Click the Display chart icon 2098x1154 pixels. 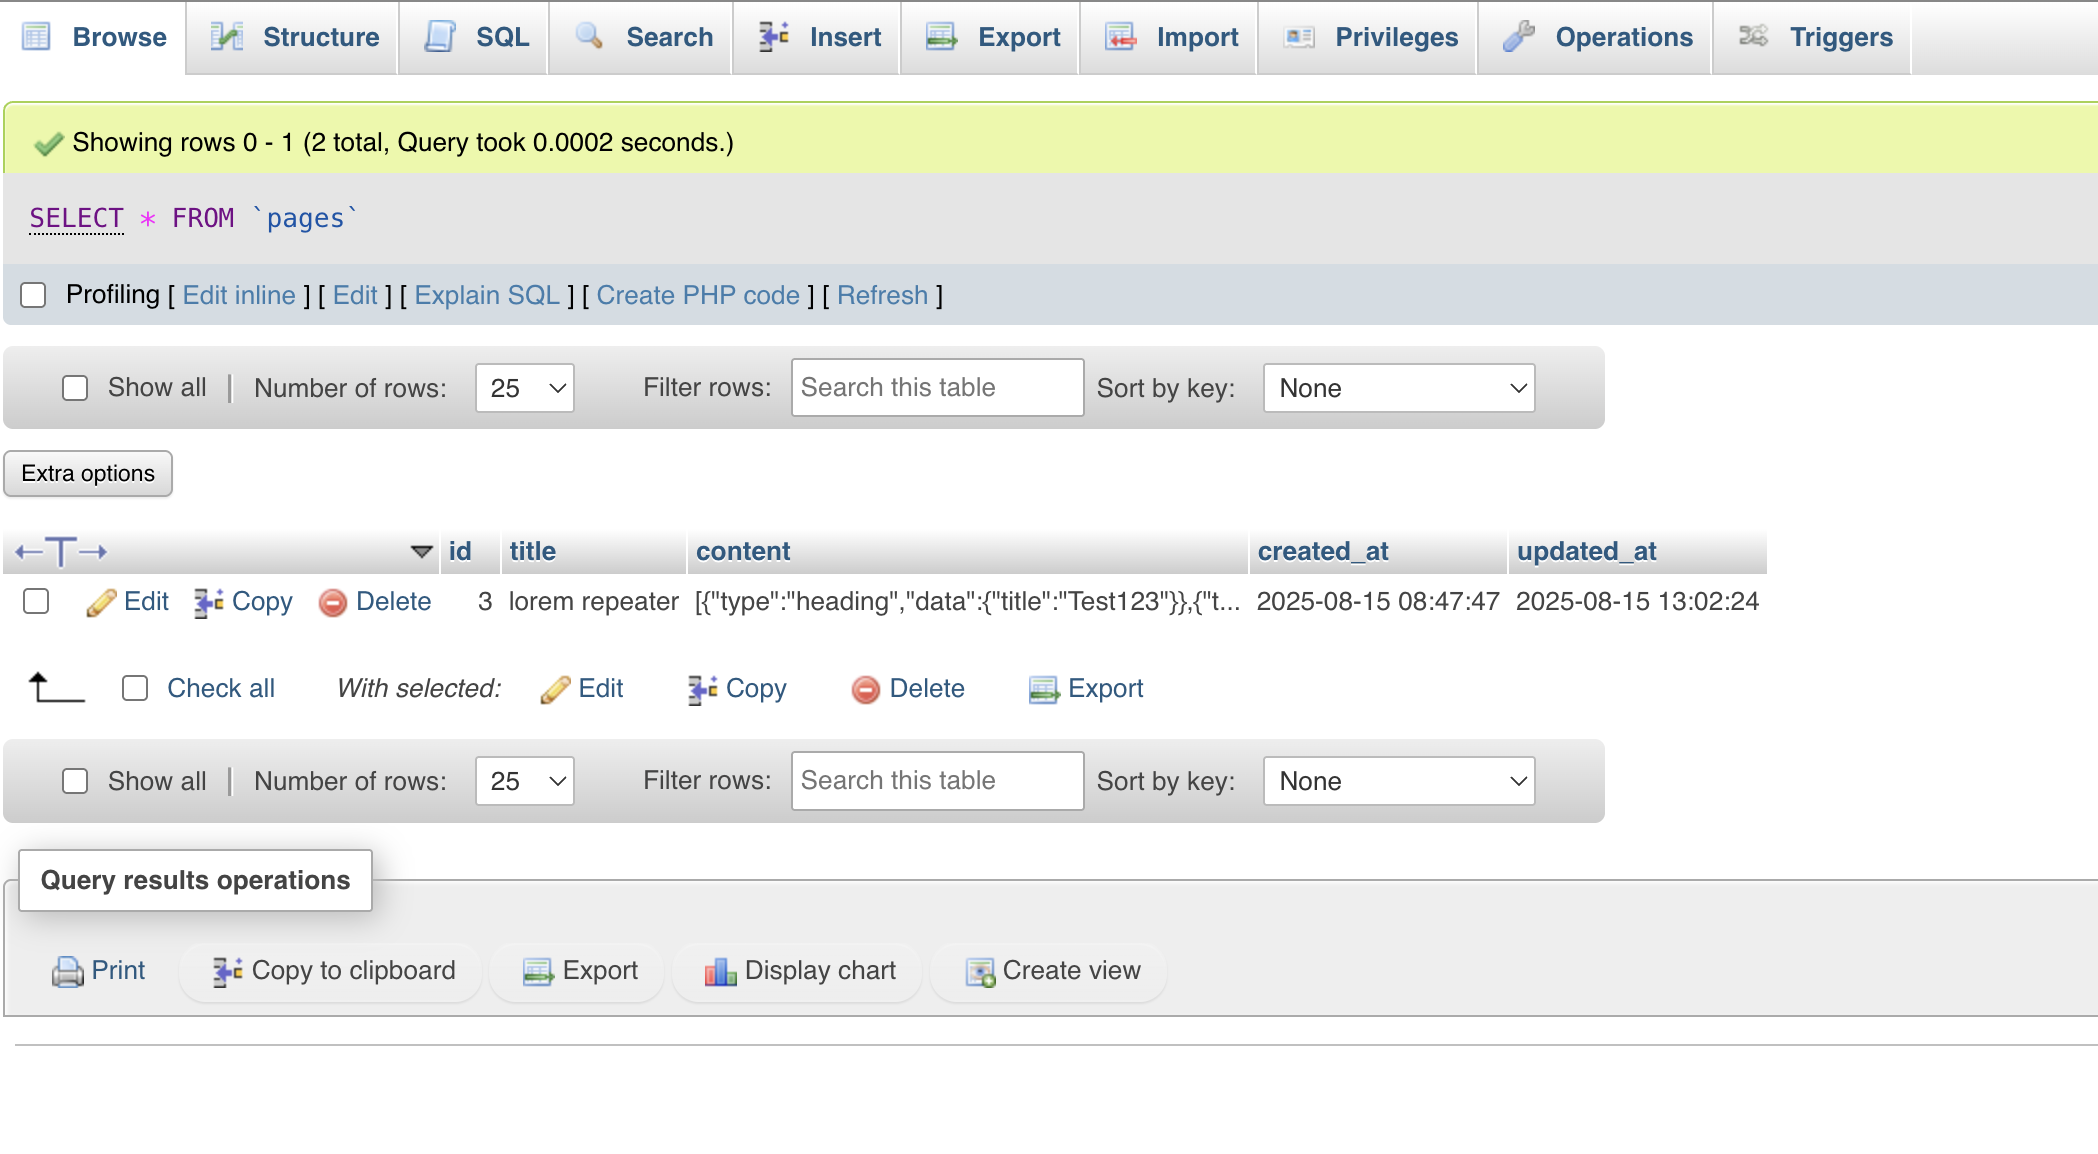coord(720,971)
